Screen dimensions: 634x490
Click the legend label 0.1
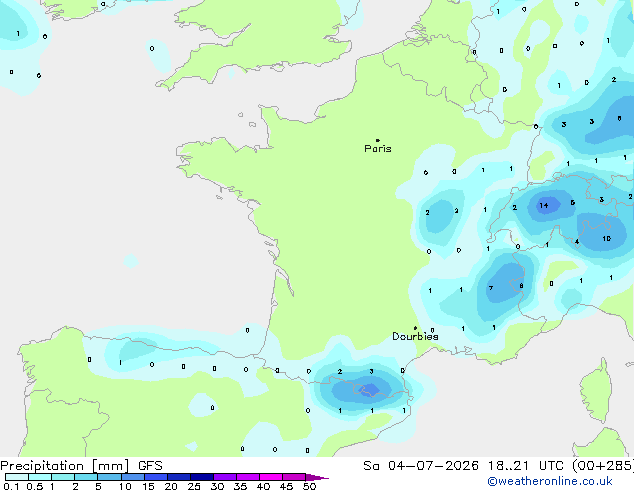[x=11, y=486]
